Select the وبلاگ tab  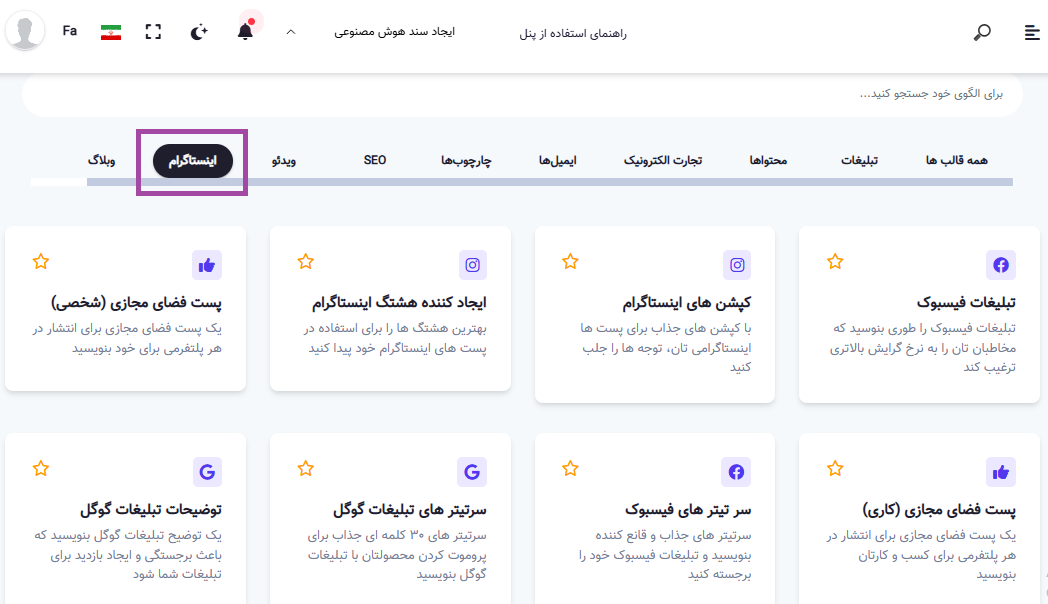[x=102, y=160]
